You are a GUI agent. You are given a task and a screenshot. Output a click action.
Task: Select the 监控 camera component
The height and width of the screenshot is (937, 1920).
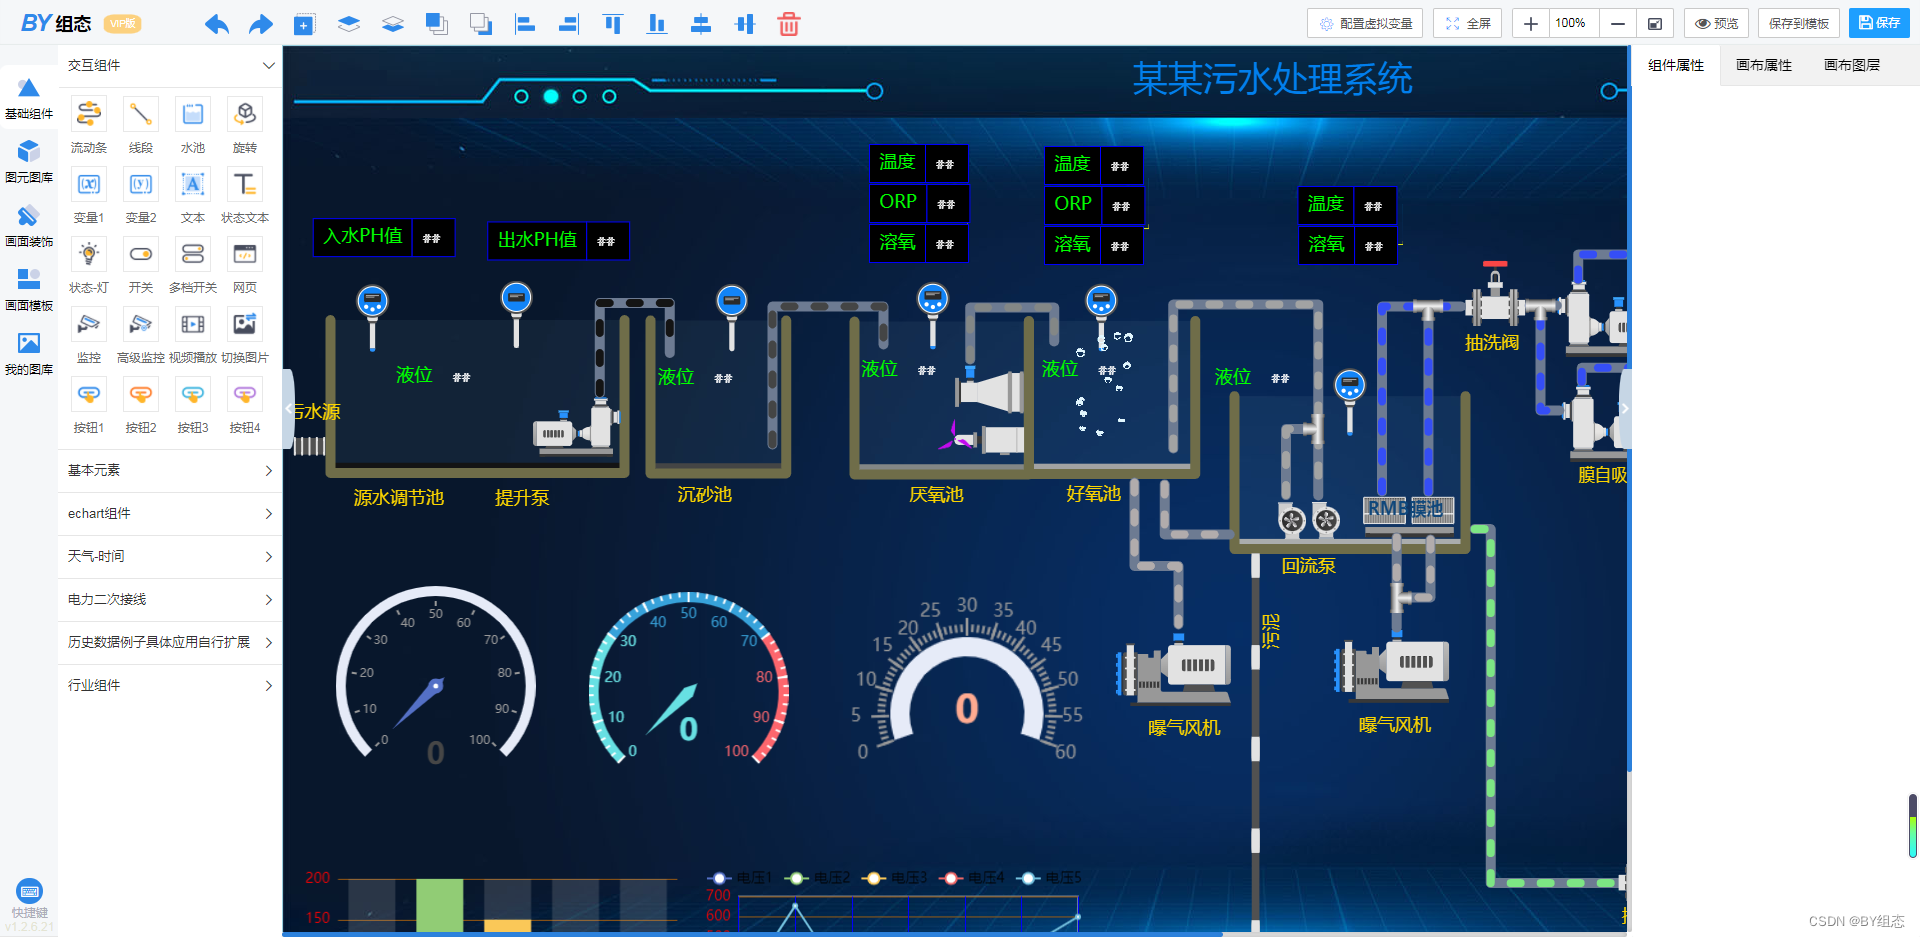pos(89,324)
